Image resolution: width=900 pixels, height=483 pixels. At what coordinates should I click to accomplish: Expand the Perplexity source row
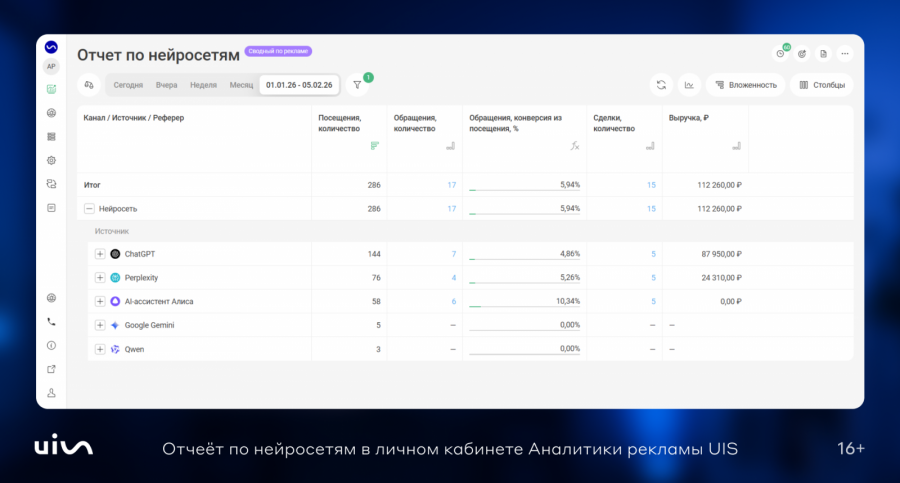pyautogui.click(x=100, y=277)
